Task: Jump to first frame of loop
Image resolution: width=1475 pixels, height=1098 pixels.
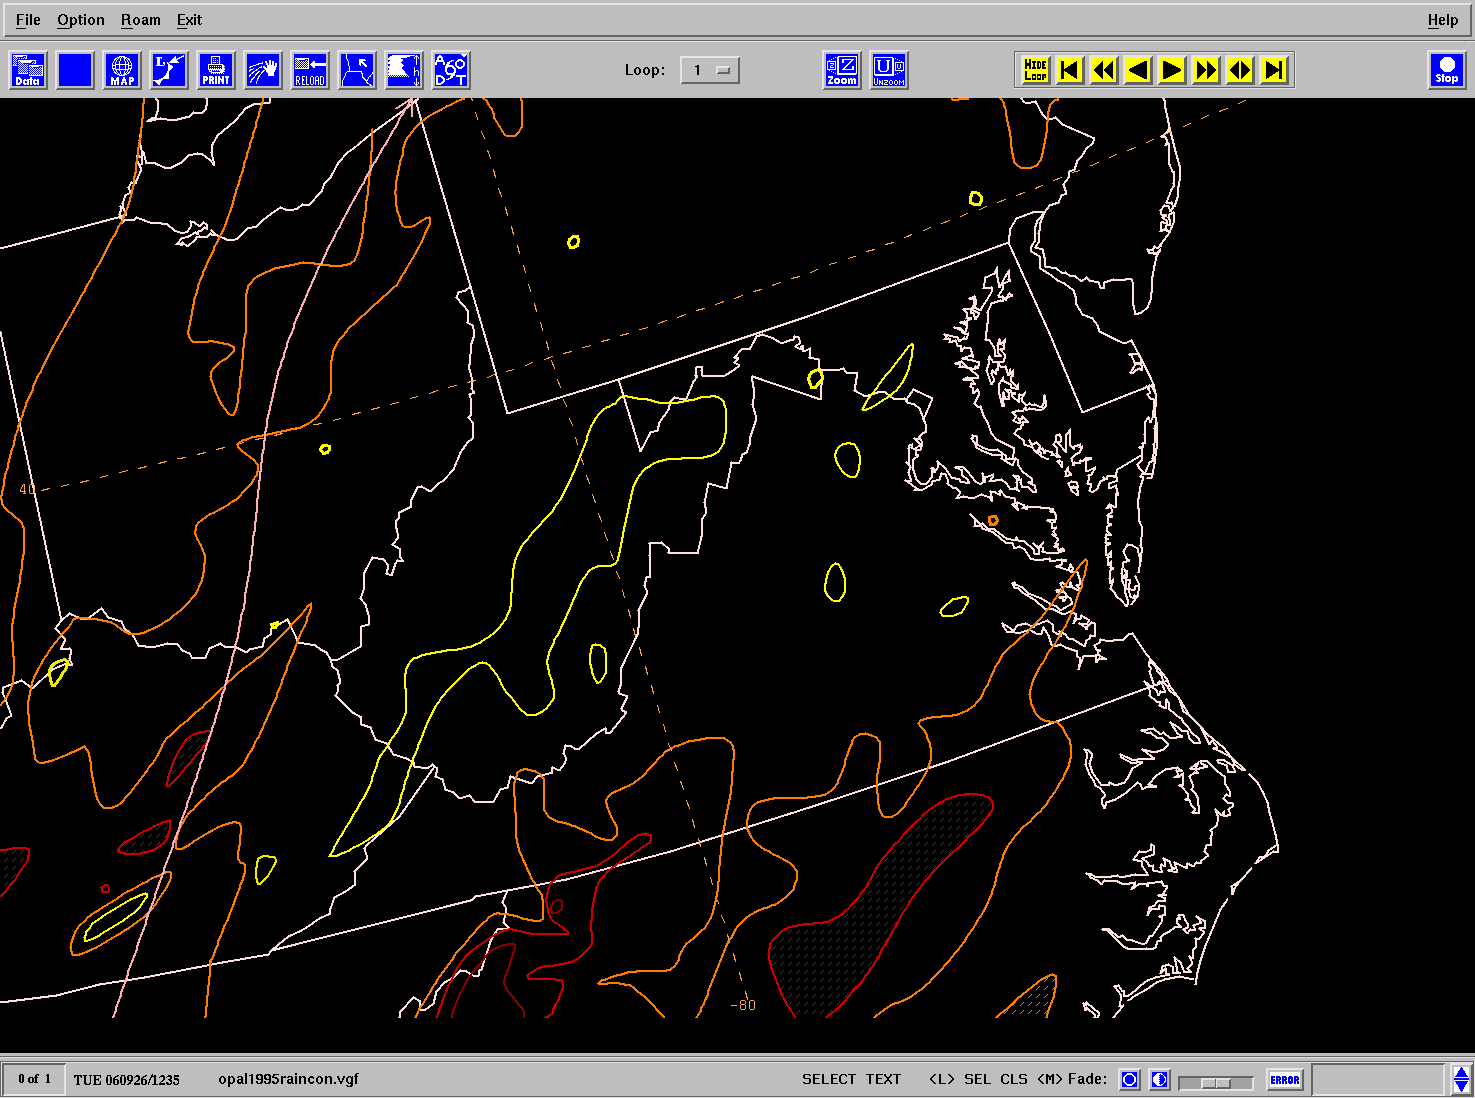Action: tap(1070, 70)
